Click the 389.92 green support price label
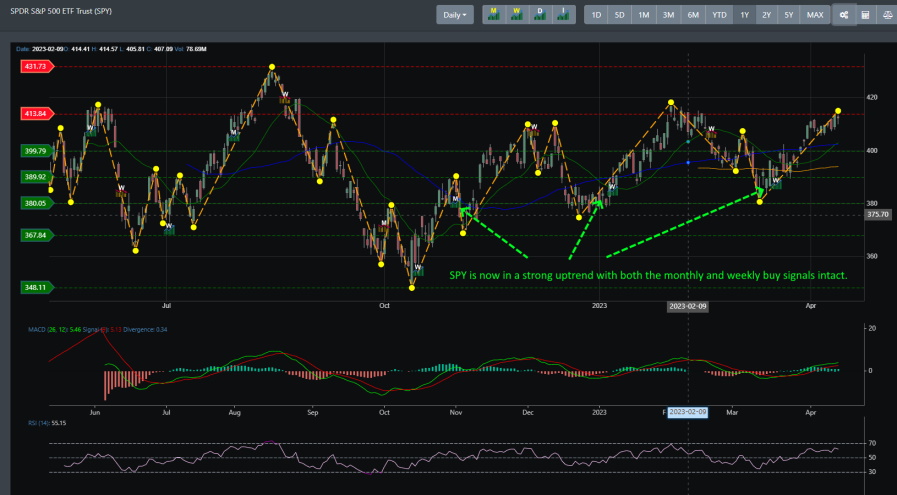The width and height of the screenshot is (897, 495). click(x=37, y=177)
